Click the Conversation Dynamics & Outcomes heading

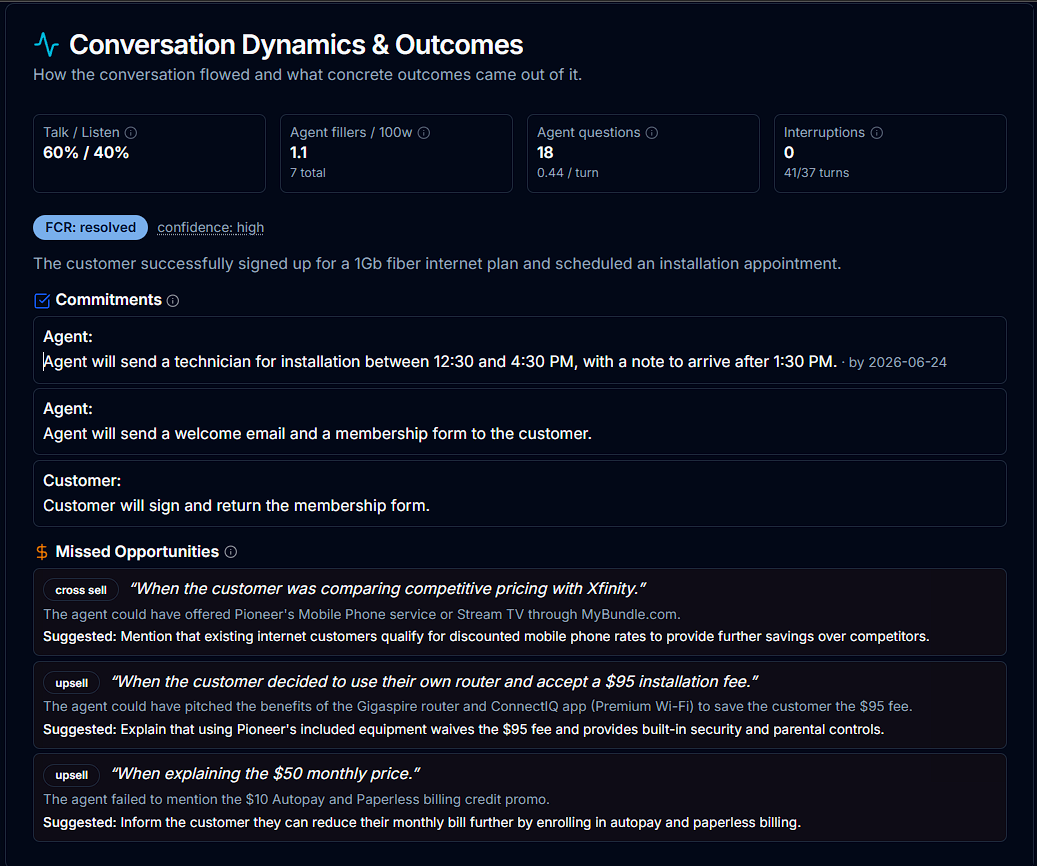296,45
